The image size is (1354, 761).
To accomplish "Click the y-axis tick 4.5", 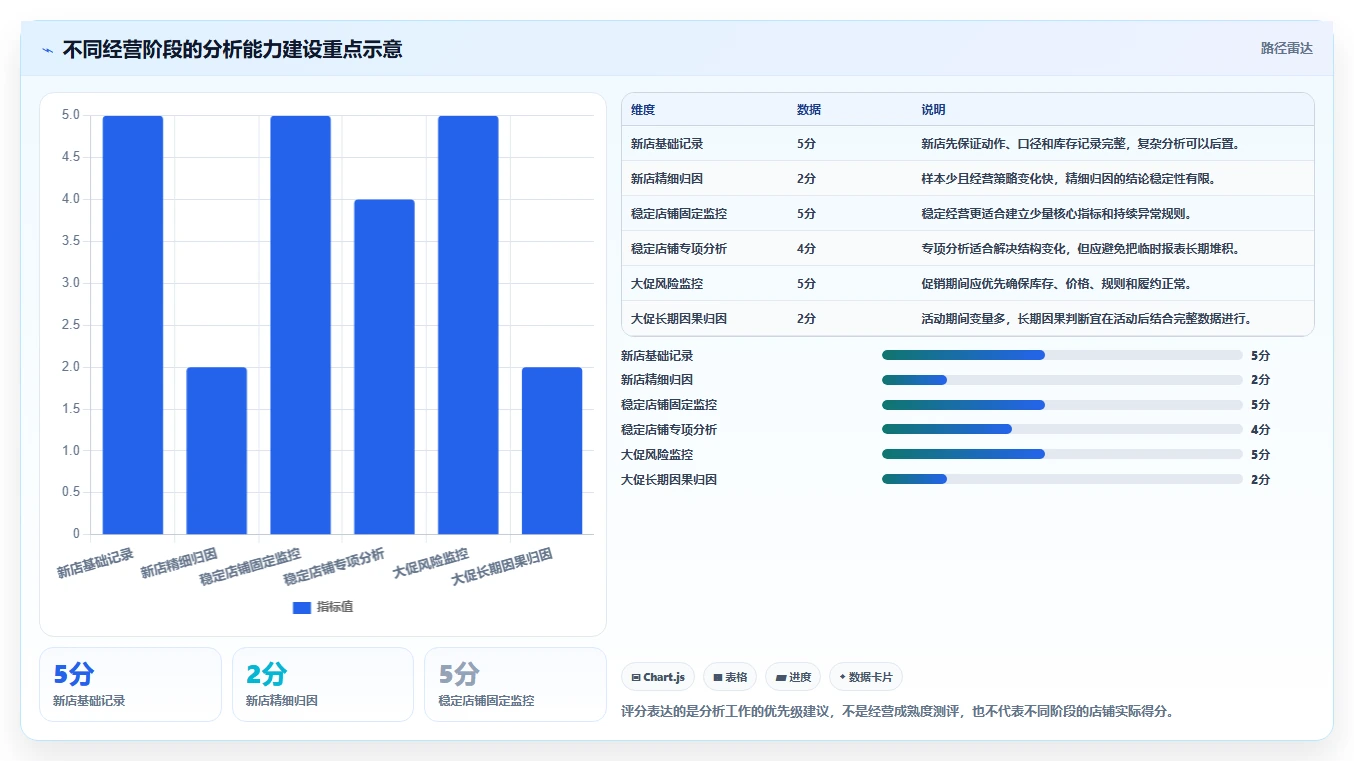I will [71, 157].
